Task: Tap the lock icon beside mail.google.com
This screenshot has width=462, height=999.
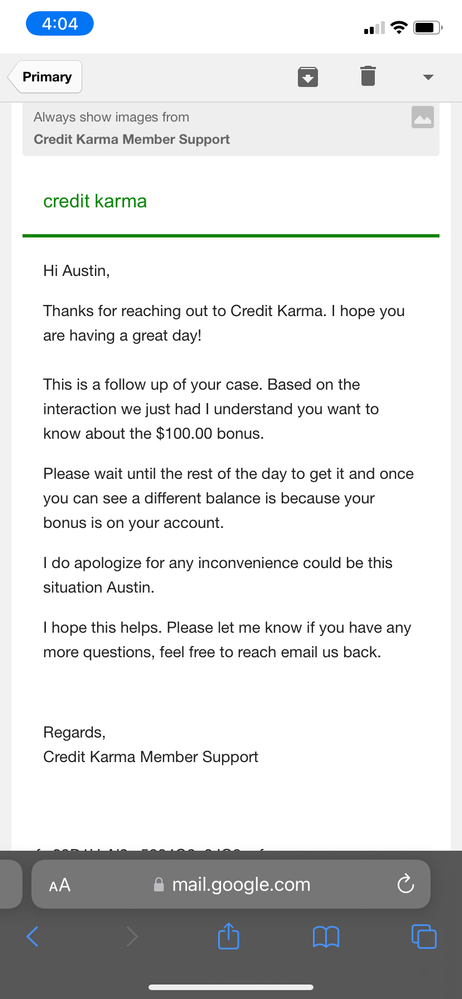Action: [159, 884]
